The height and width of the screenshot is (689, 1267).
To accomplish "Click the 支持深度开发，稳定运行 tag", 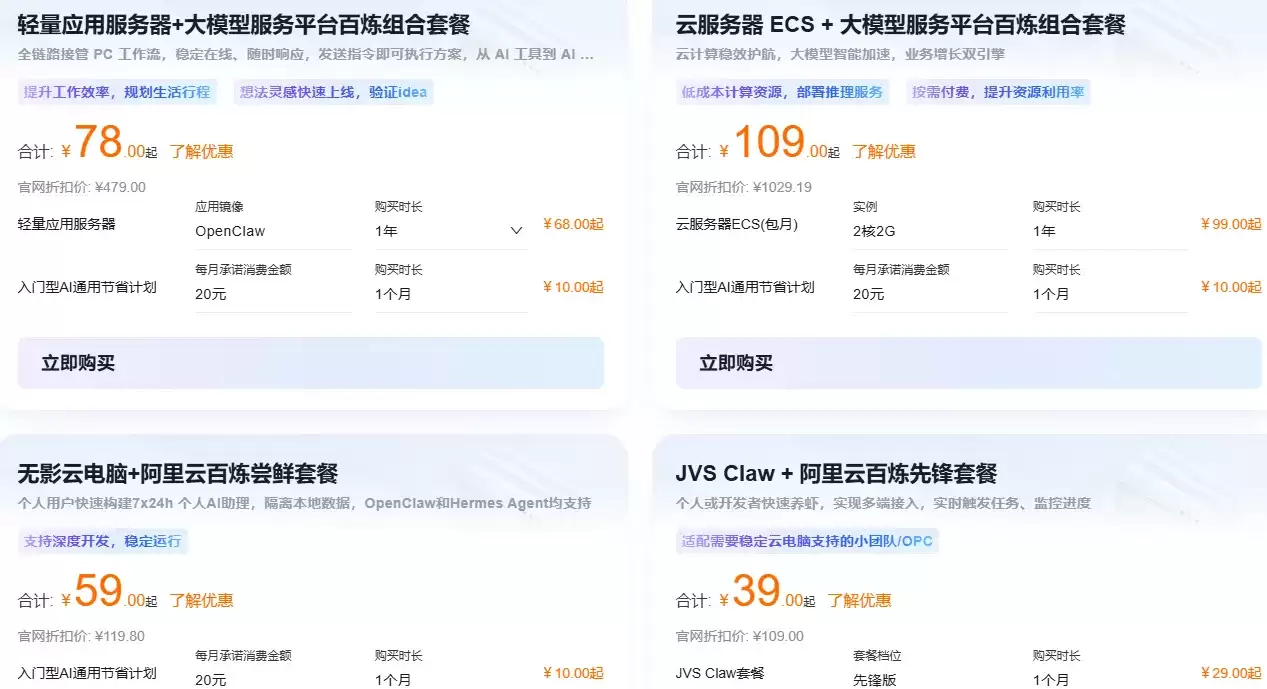I will (103, 541).
